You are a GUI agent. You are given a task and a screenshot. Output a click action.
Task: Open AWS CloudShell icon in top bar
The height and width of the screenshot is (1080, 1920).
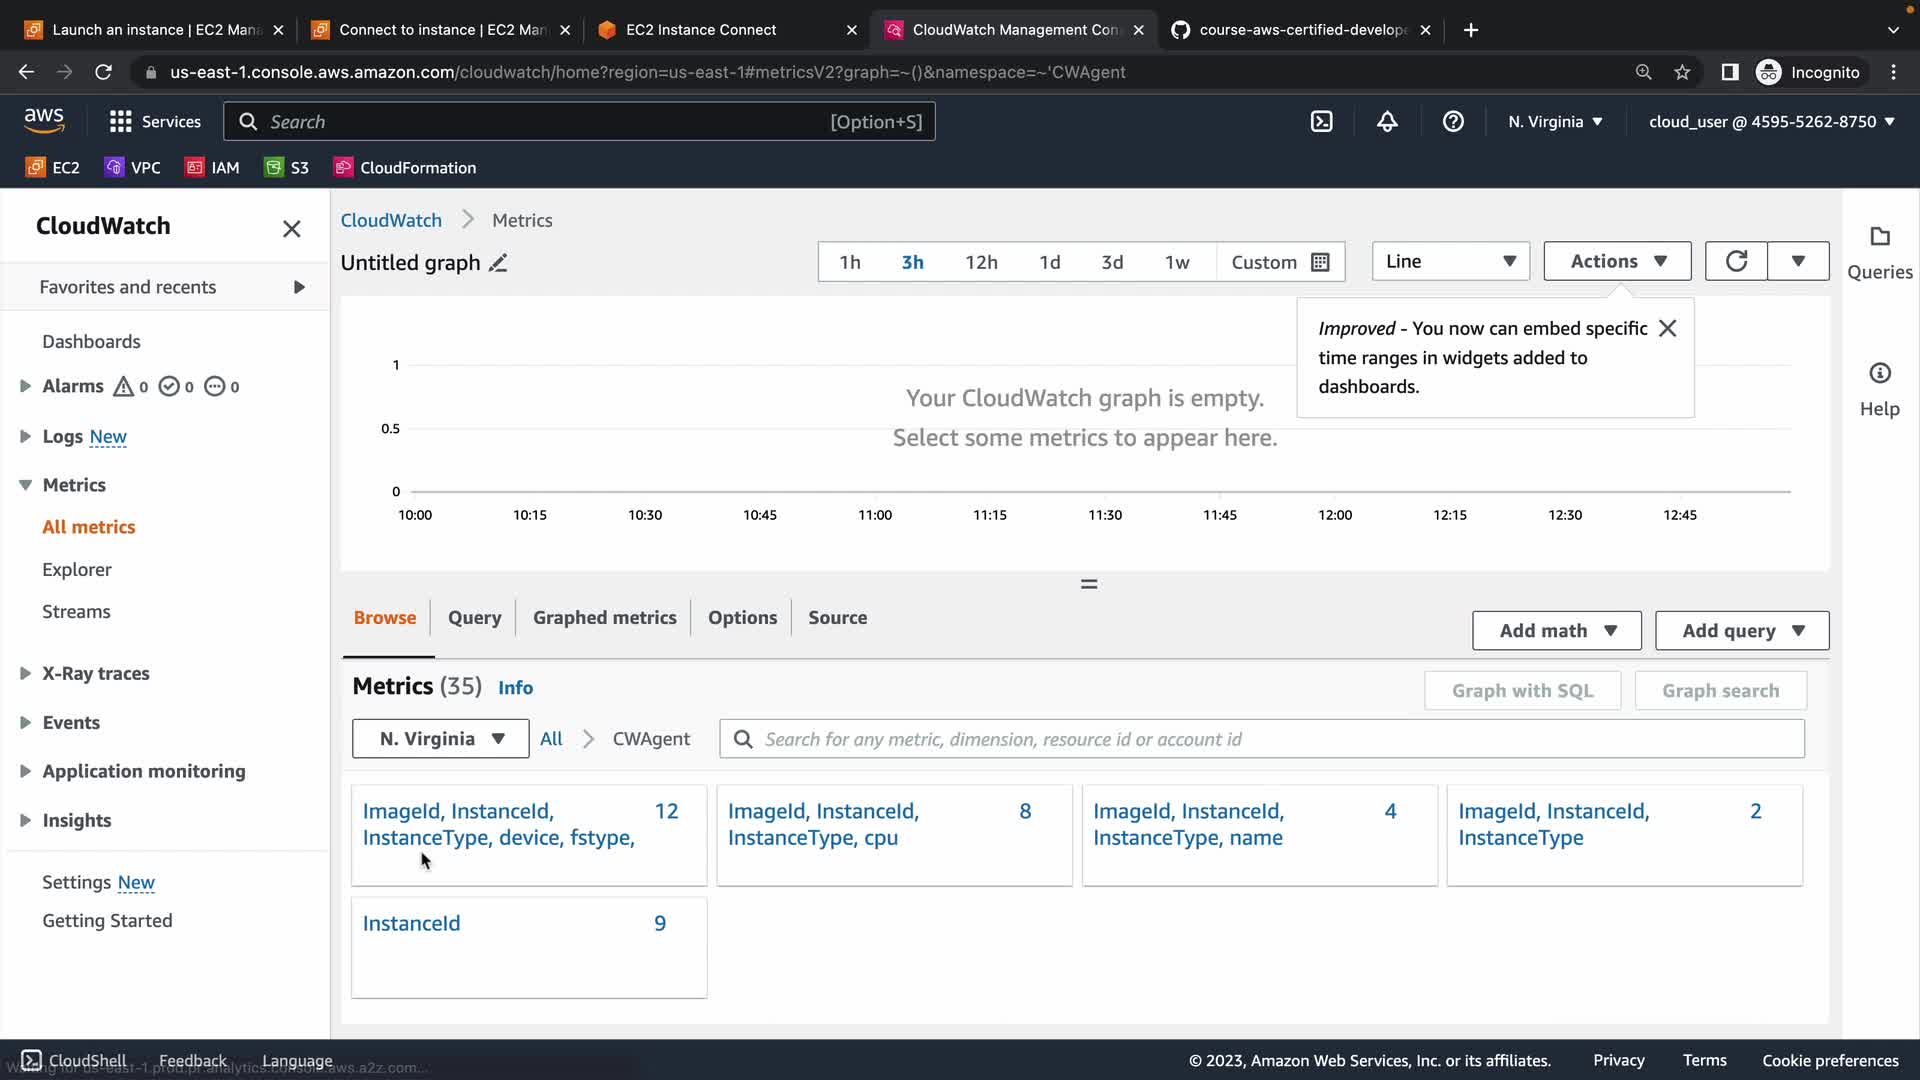tap(1321, 122)
